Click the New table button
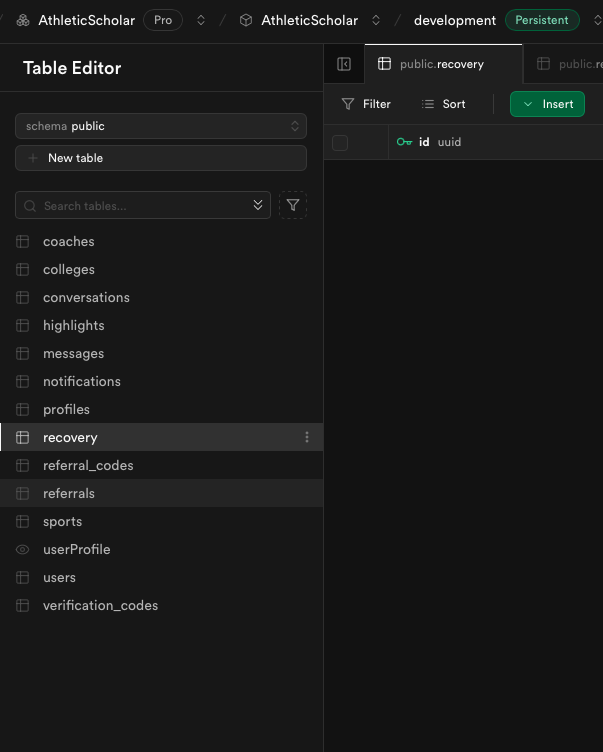Image resolution: width=603 pixels, height=752 pixels. [161, 158]
